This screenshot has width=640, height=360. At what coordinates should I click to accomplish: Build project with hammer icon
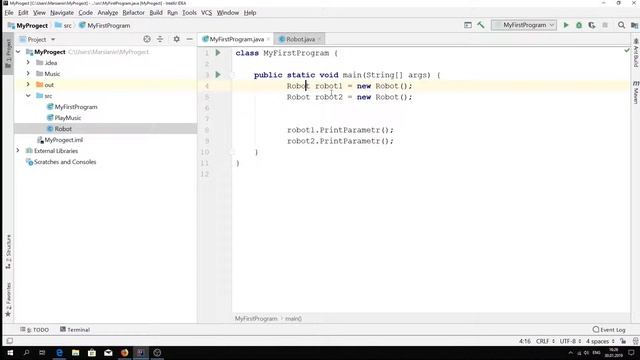(481, 25)
